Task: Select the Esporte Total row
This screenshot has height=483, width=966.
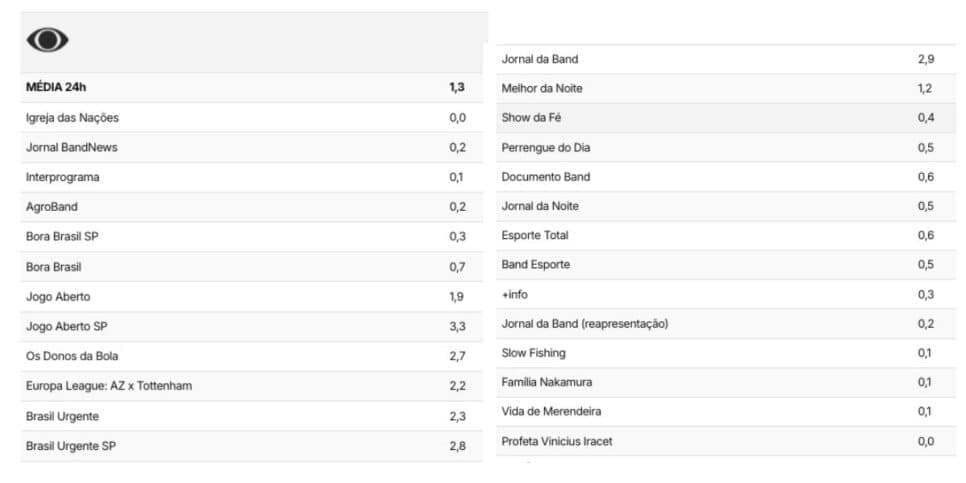Action: 726,235
